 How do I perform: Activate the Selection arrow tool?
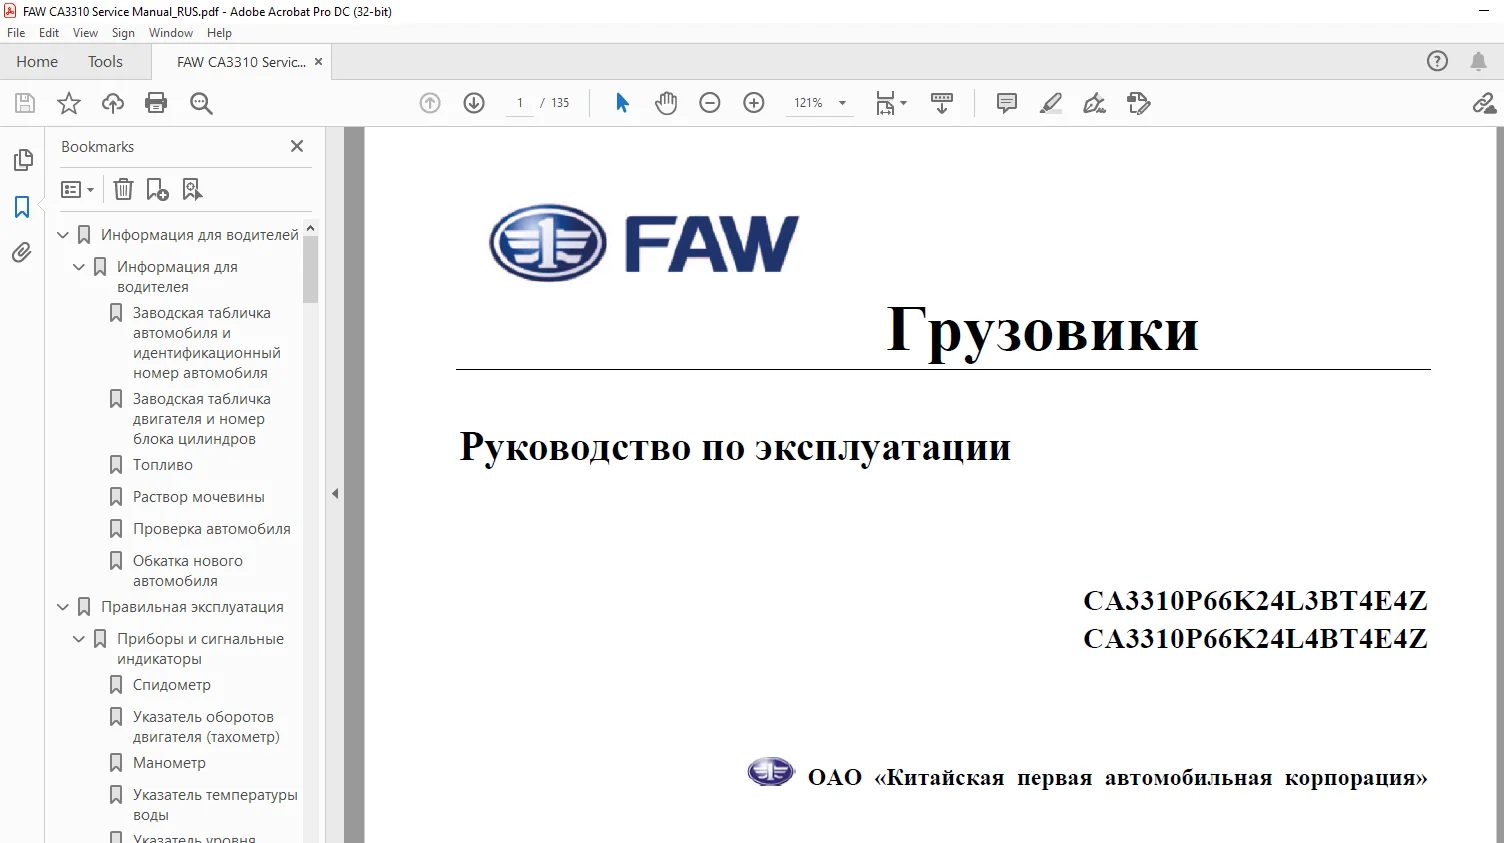point(622,103)
